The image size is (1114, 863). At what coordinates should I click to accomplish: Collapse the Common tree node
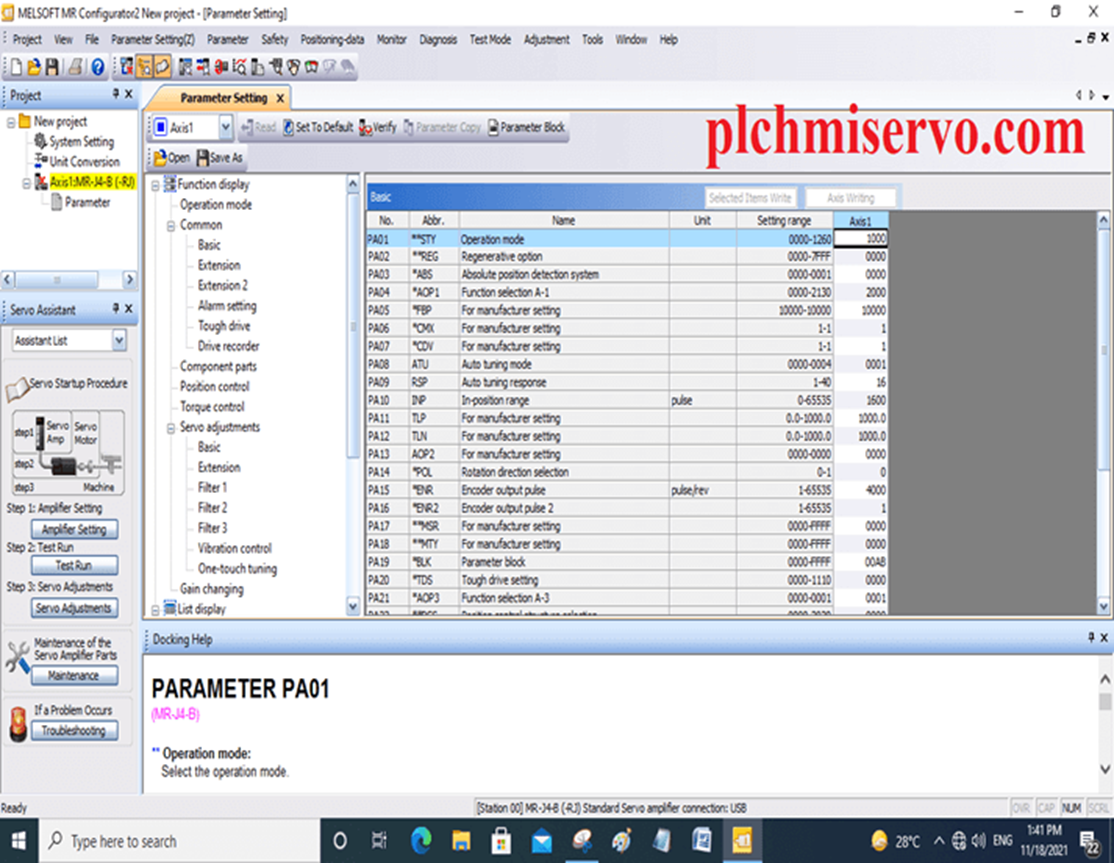click(171, 226)
